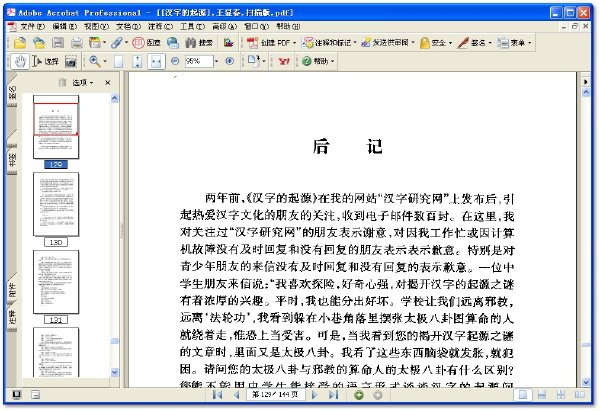The width and height of the screenshot is (600, 411).
Task: Open the 帮助 help toolbar dropdown
Action: [x=318, y=61]
